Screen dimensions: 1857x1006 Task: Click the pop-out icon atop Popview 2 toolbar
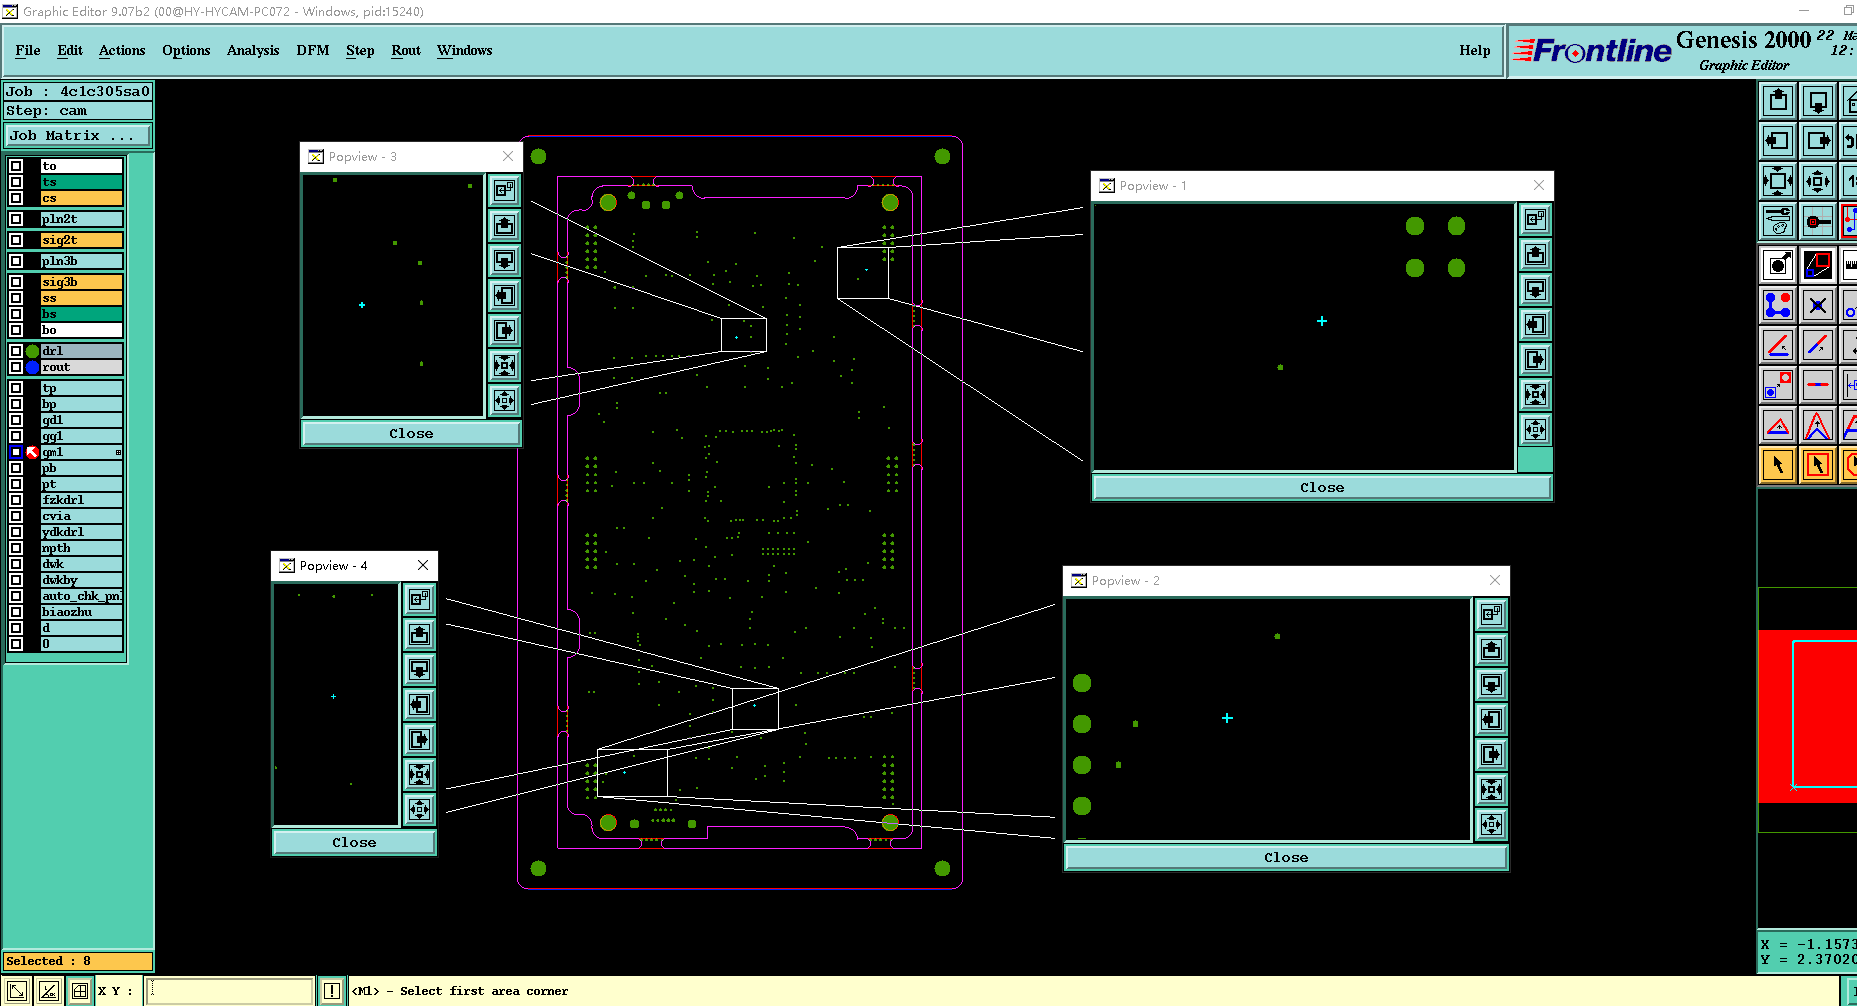1491,614
